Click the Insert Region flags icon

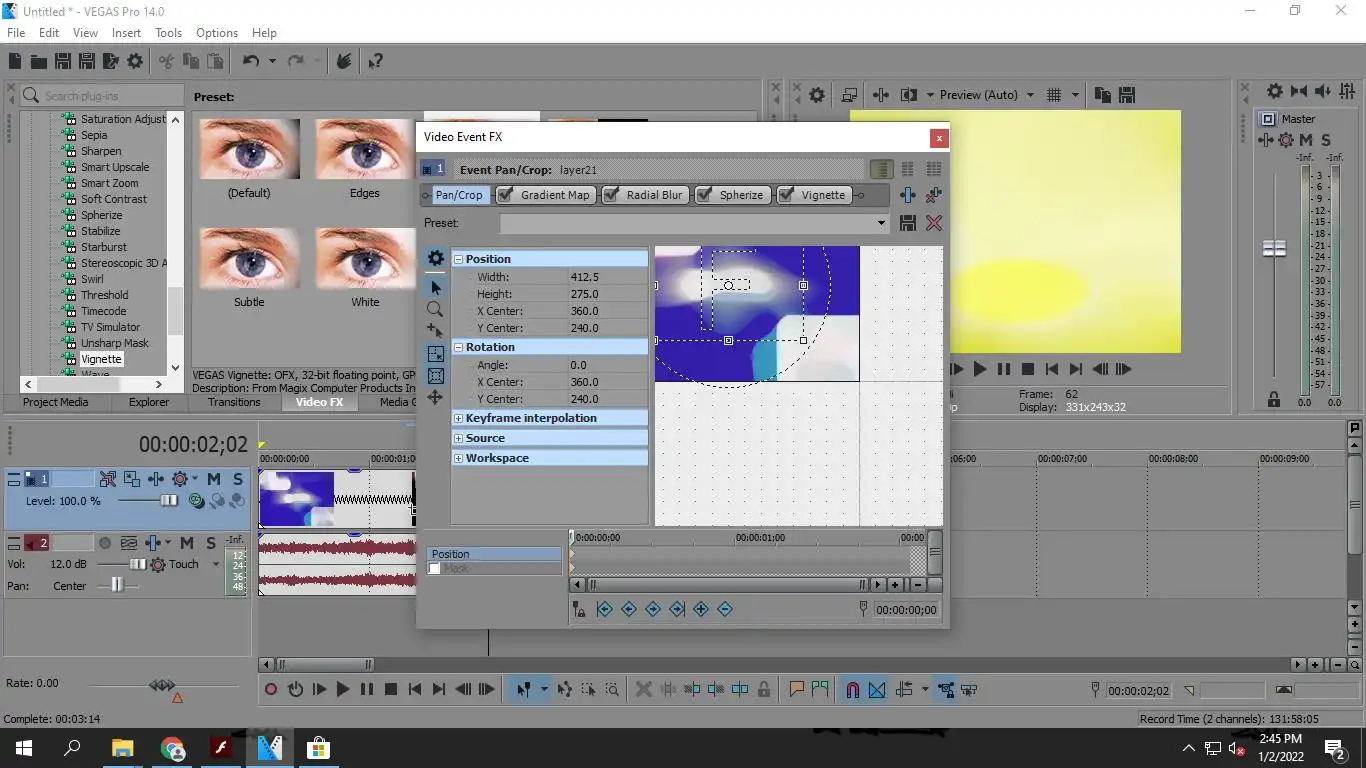[820, 689]
